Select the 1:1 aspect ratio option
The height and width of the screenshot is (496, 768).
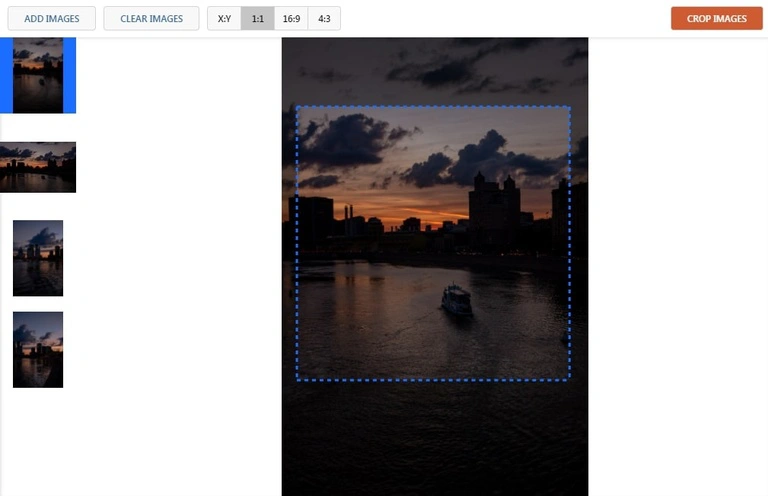[258, 19]
